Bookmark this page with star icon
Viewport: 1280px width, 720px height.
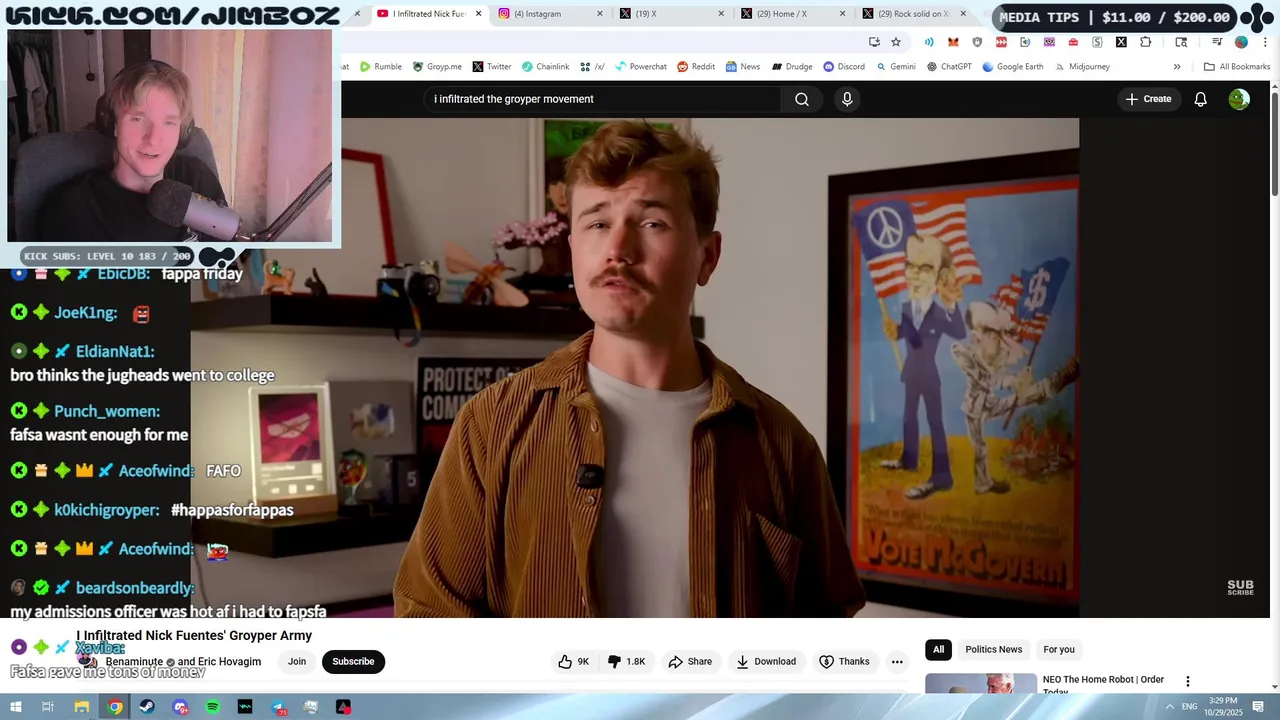tap(896, 42)
